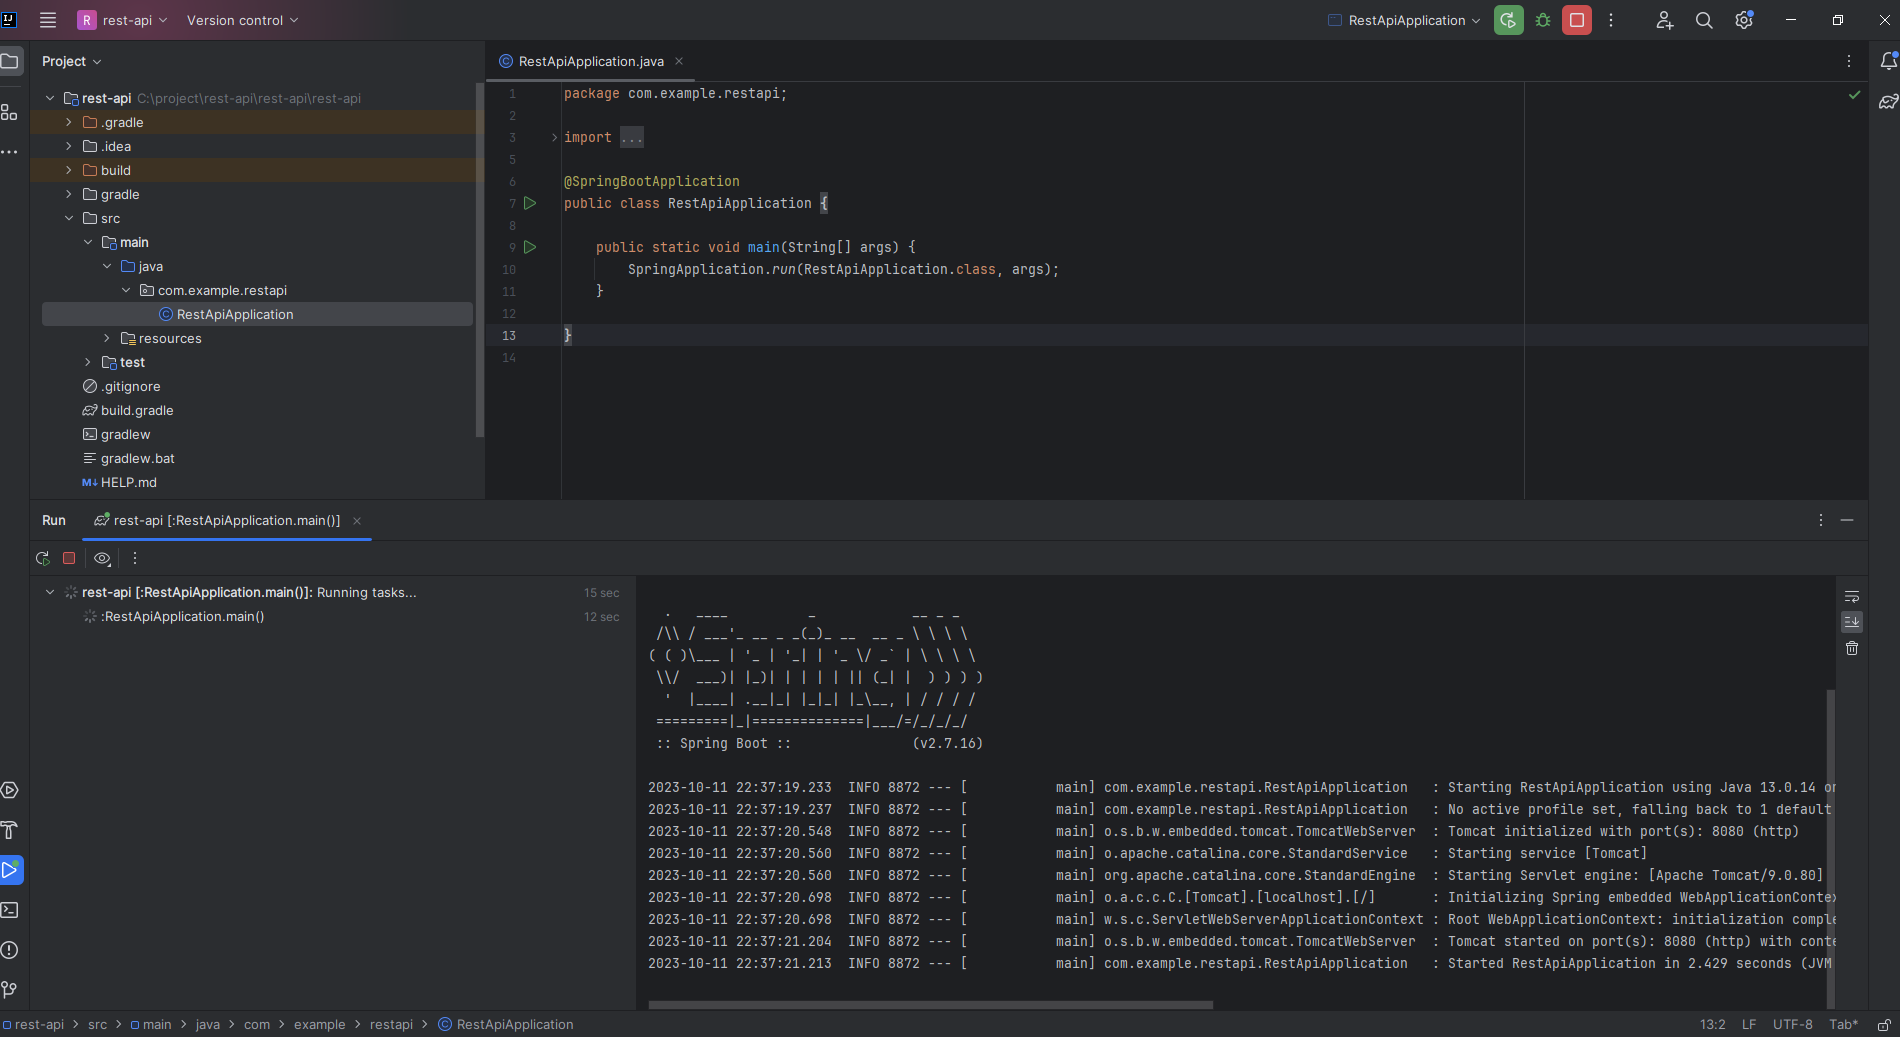Open the rest-api project dropdown

click(x=122, y=20)
